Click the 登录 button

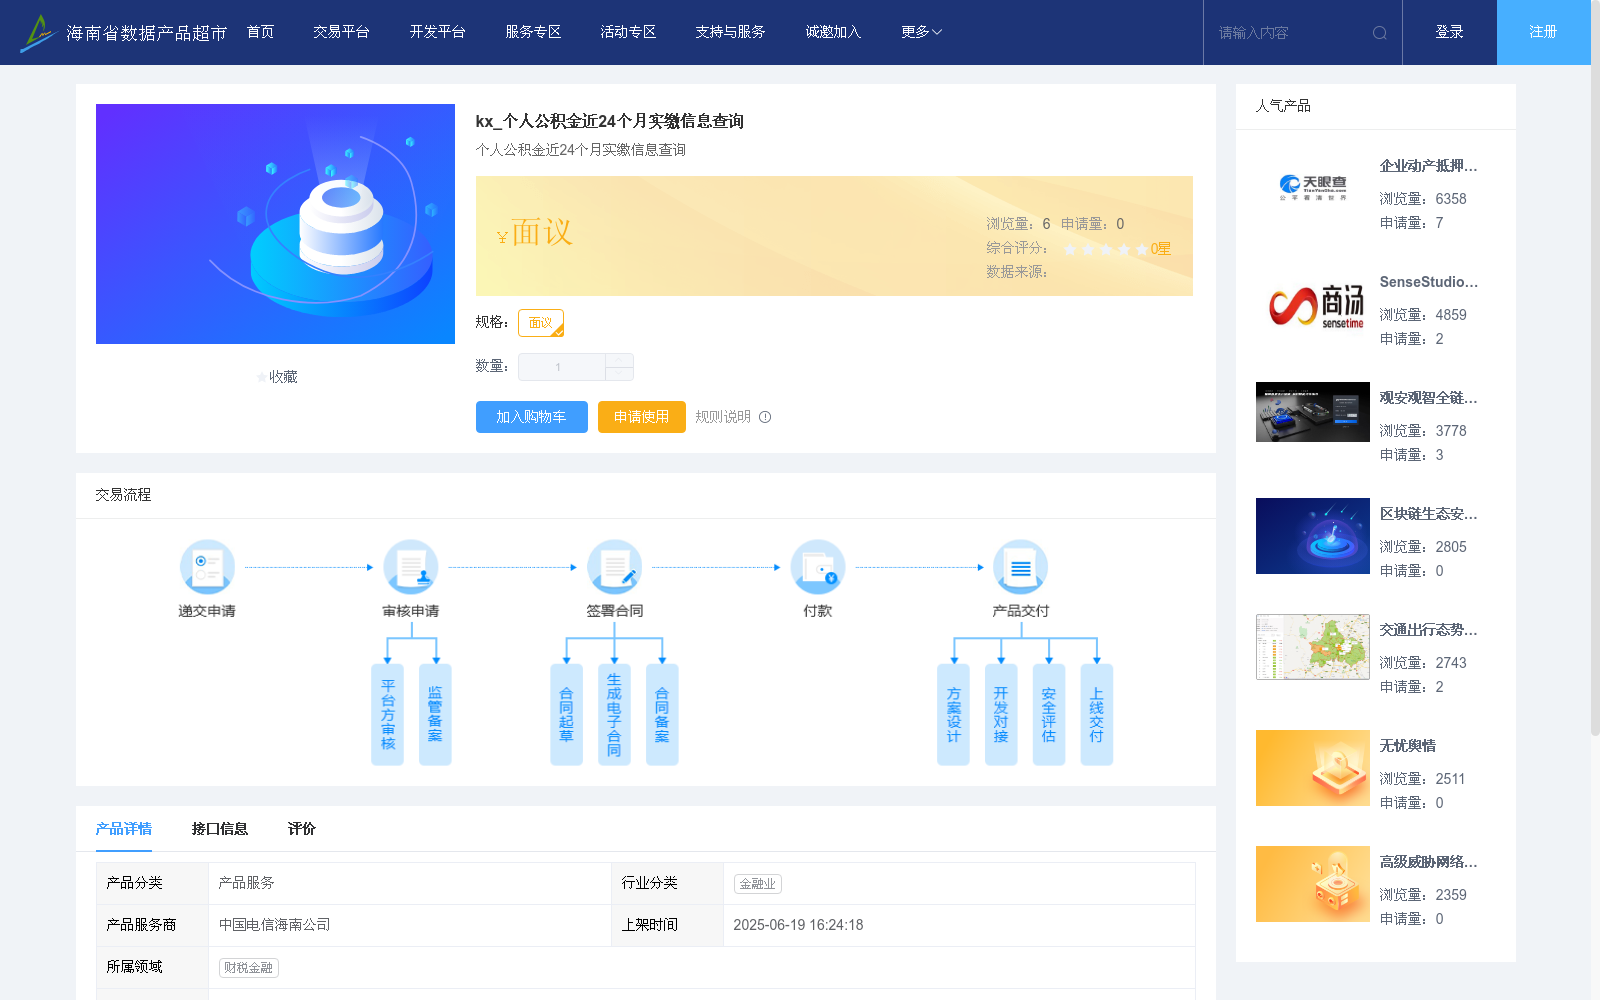coord(1449,32)
